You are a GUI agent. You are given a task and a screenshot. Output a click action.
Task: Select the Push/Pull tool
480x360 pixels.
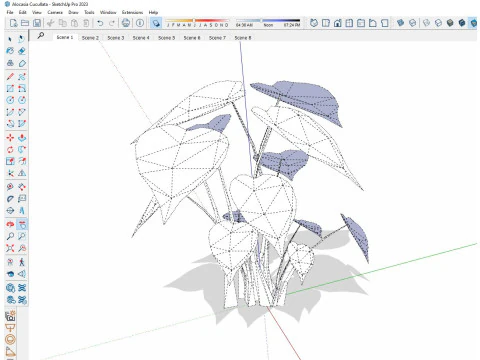(22, 138)
